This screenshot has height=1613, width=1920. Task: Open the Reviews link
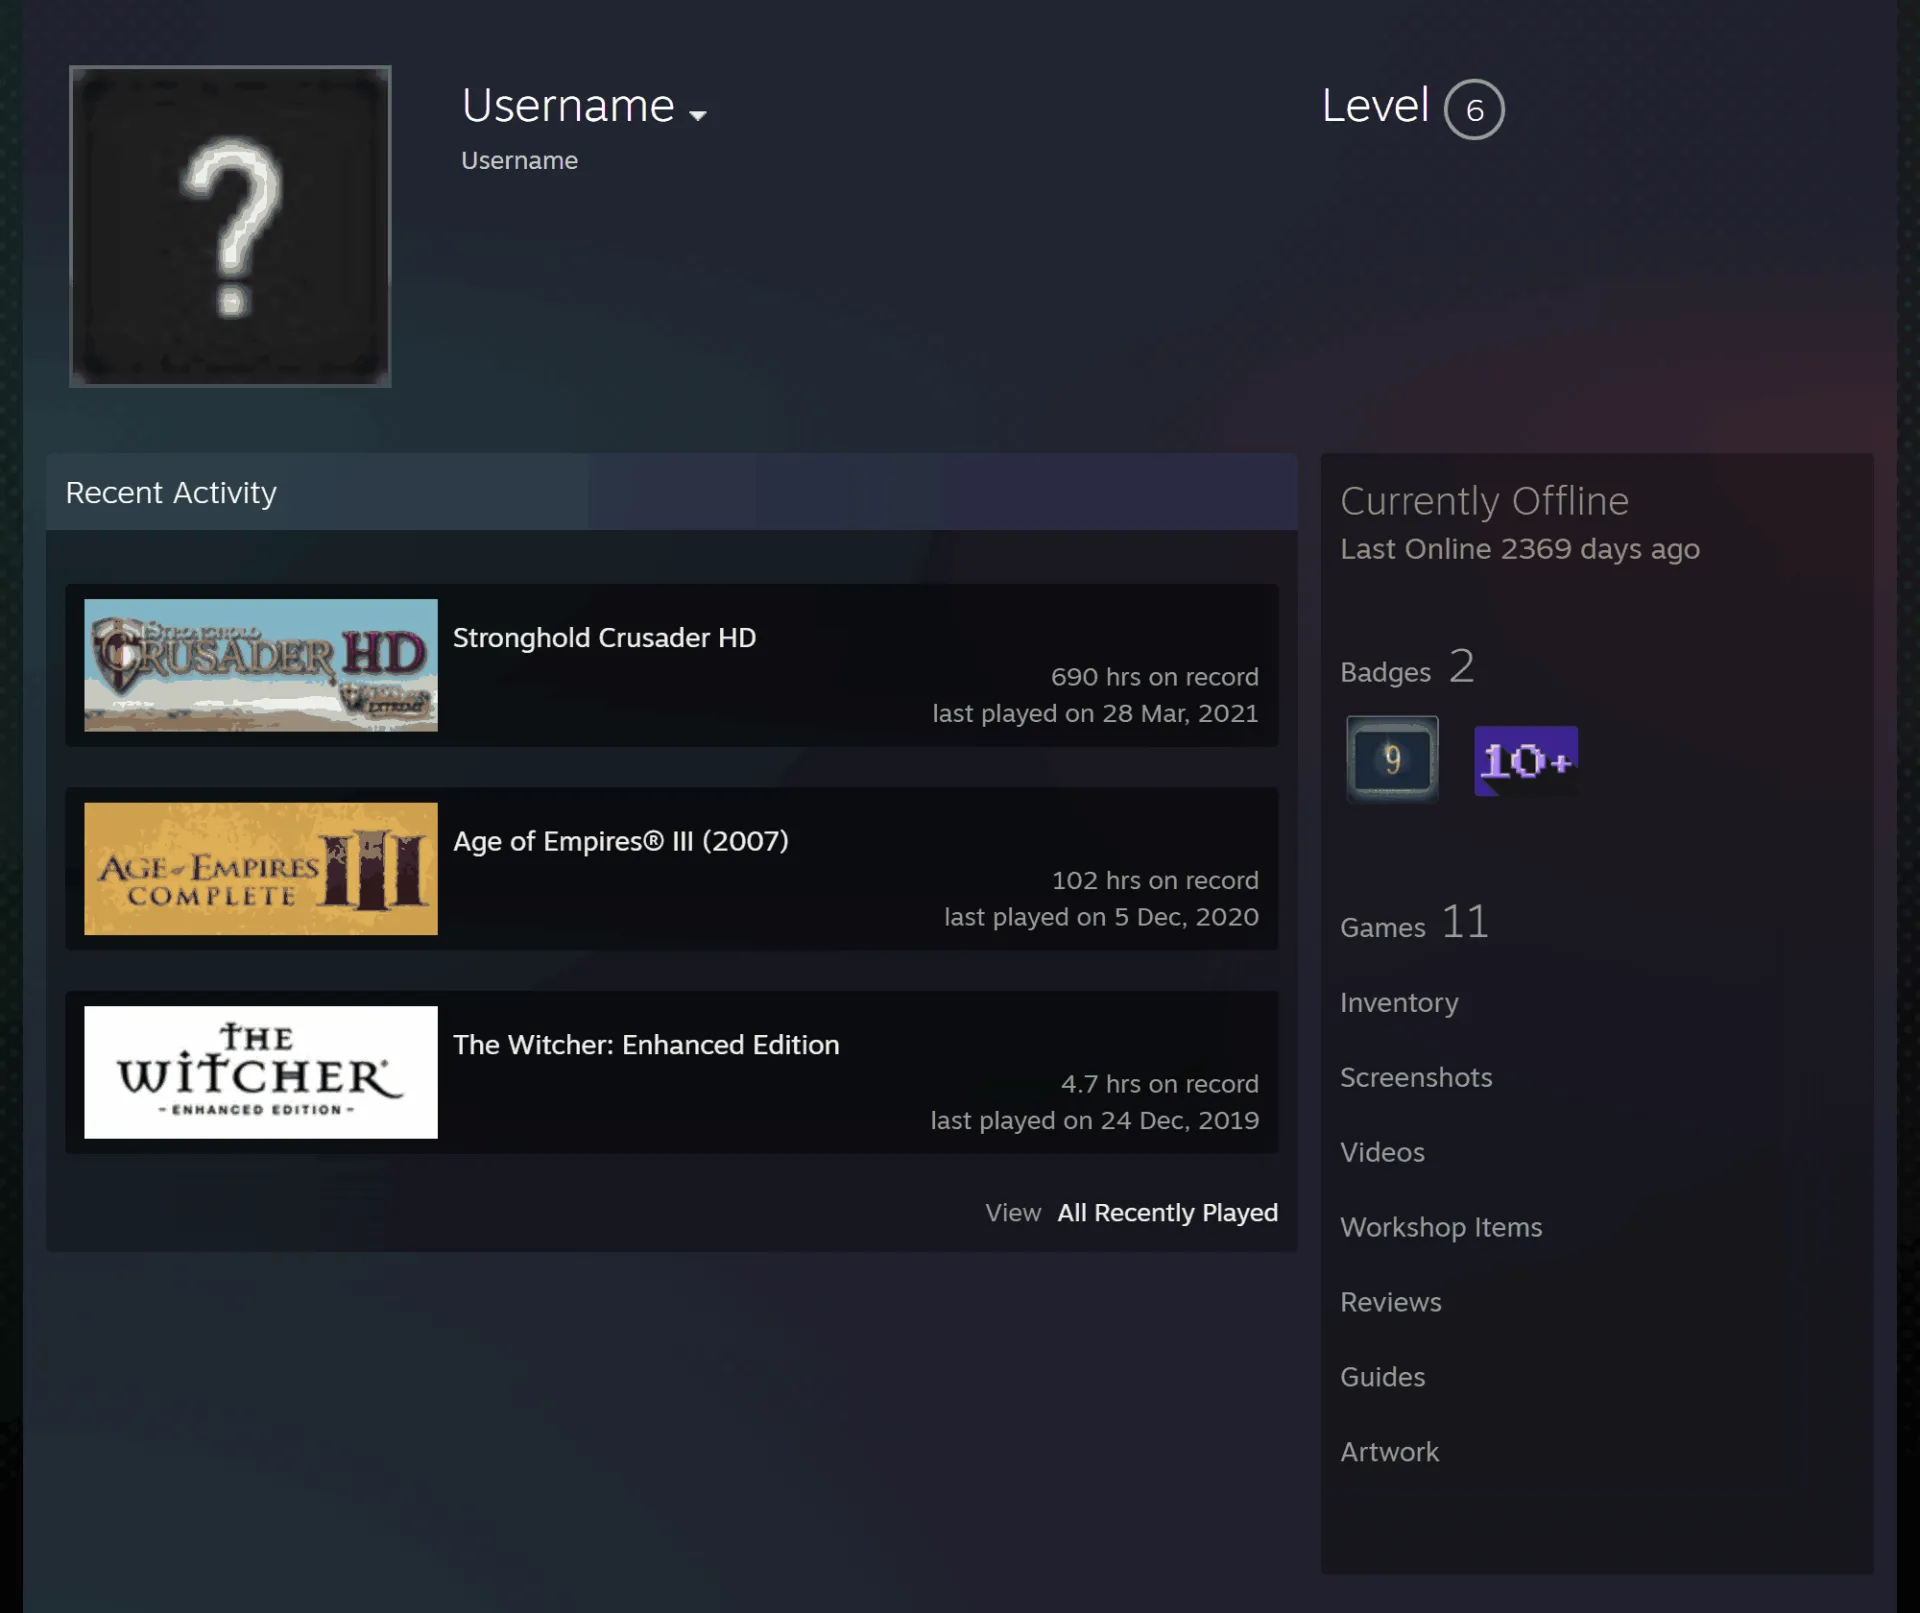(x=1391, y=1303)
